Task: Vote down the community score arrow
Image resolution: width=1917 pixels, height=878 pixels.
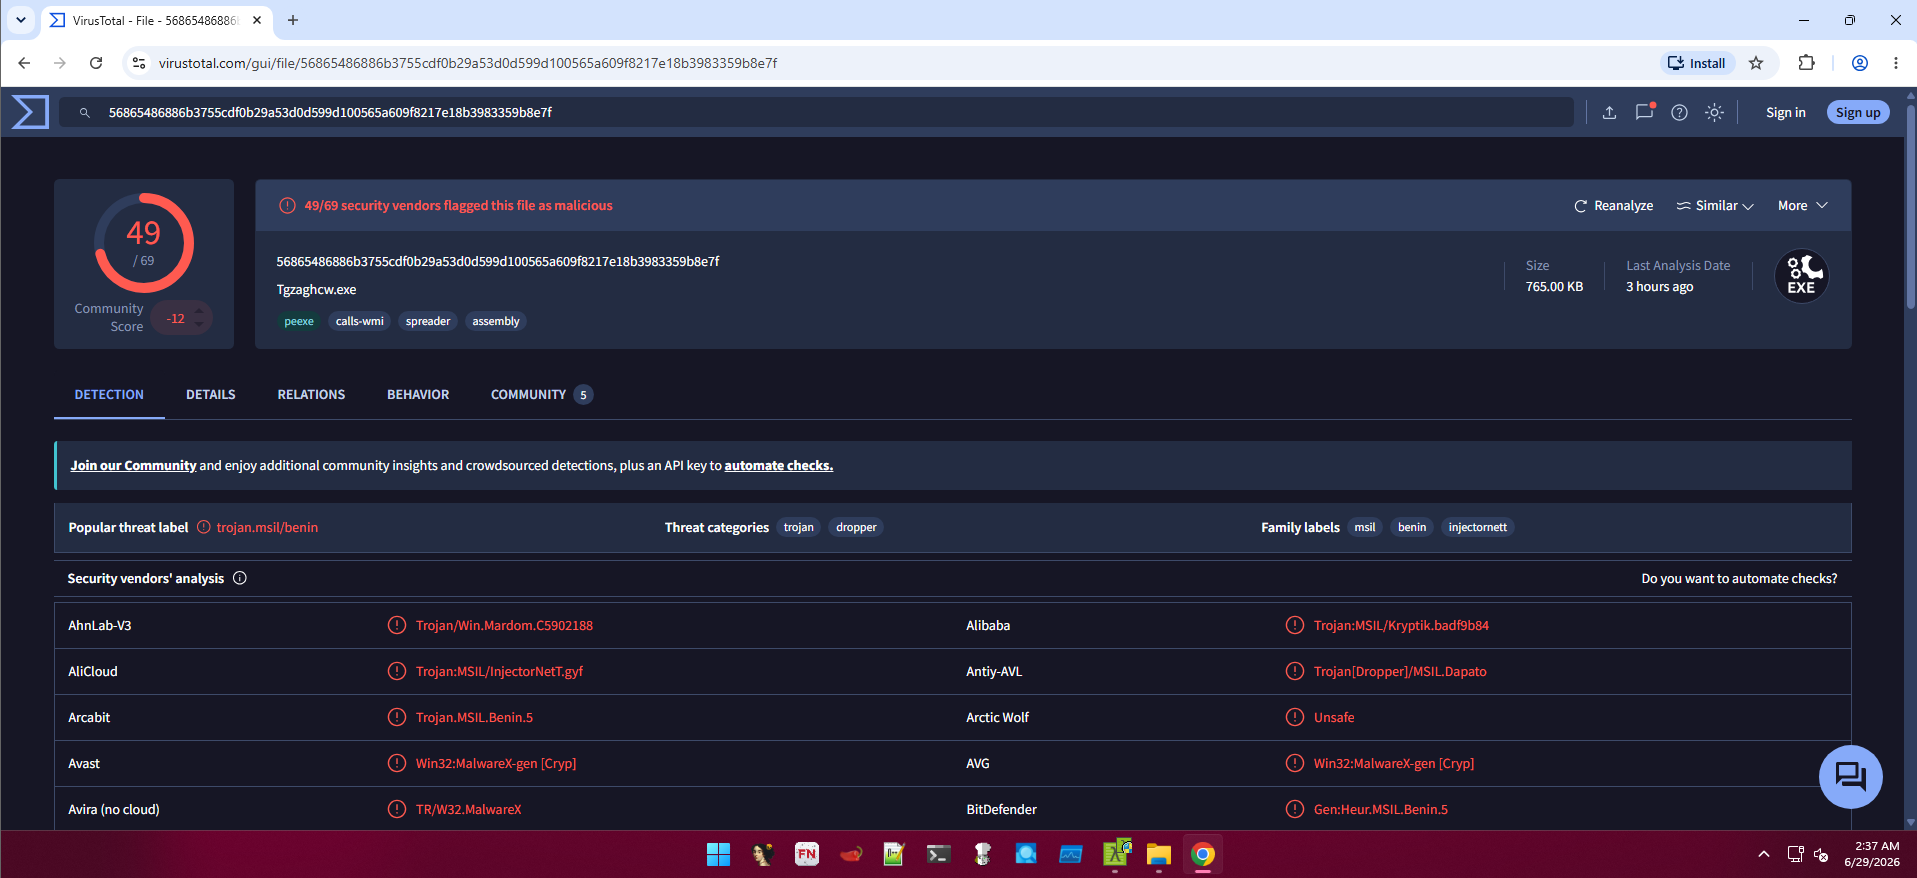Action: tap(199, 325)
